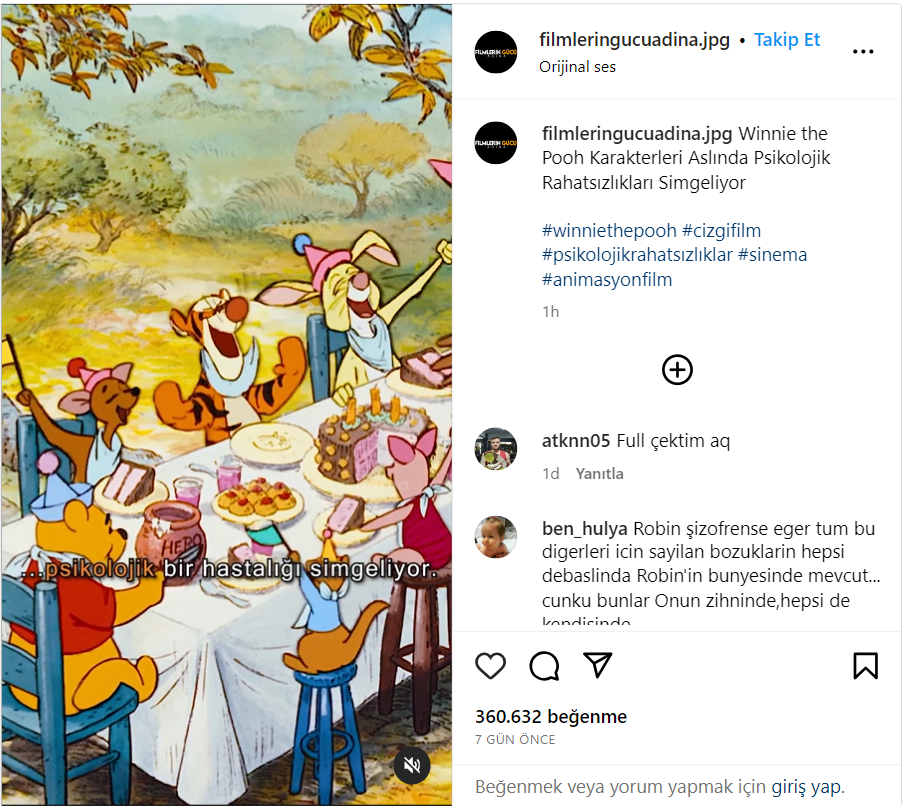The image size is (906, 806).
Task: View Orijinal ses audio page
Action: point(577,67)
